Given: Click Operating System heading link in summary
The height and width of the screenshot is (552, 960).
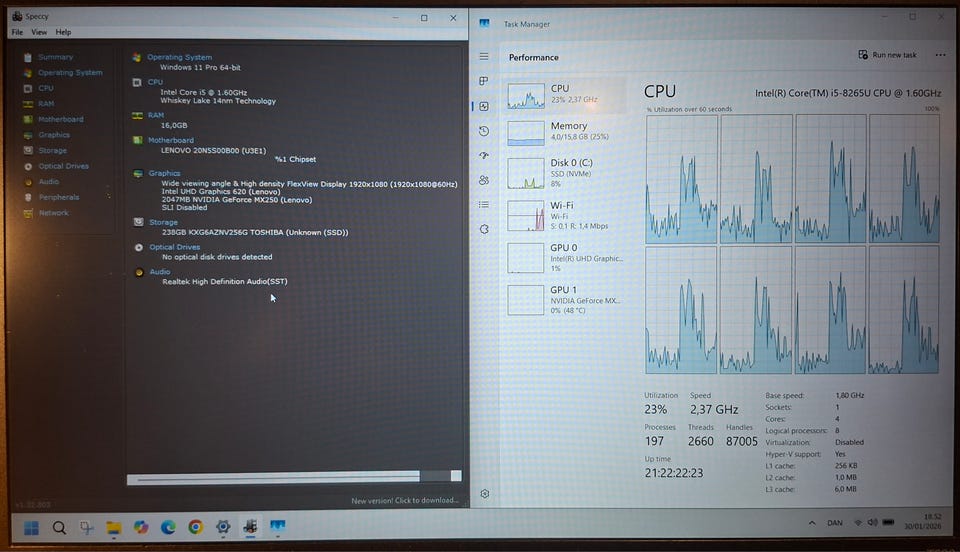Looking at the screenshot, I should tap(179, 58).
